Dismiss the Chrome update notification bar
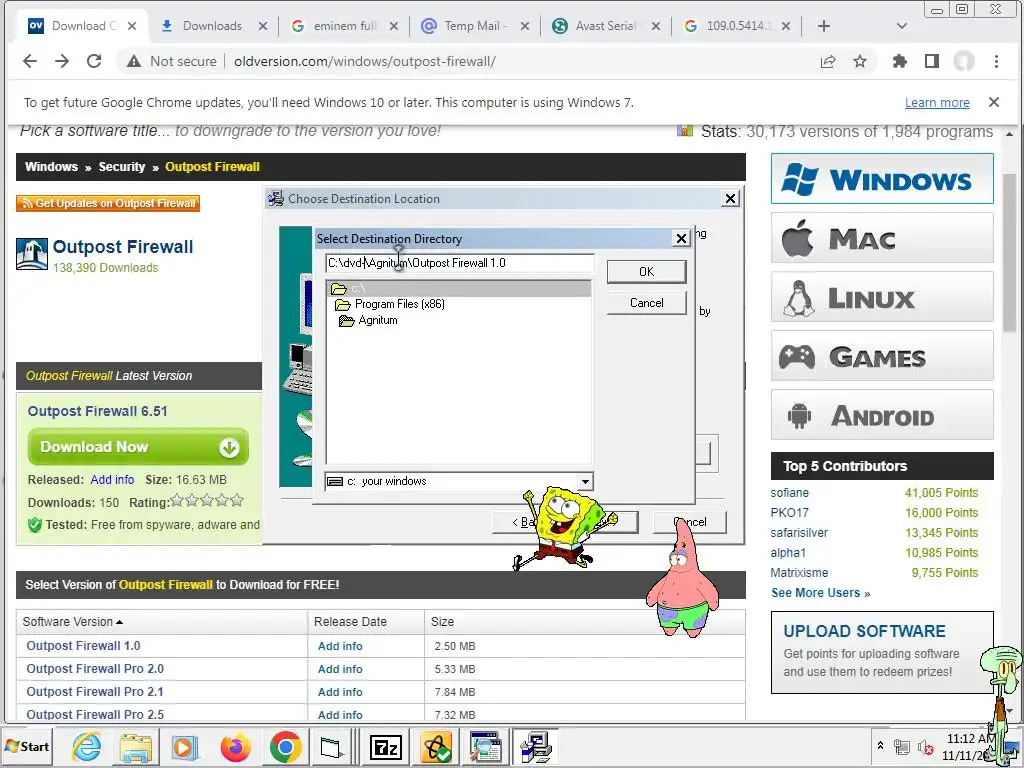Viewport: 1024px width, 768px height. click(x=994, y=102)
